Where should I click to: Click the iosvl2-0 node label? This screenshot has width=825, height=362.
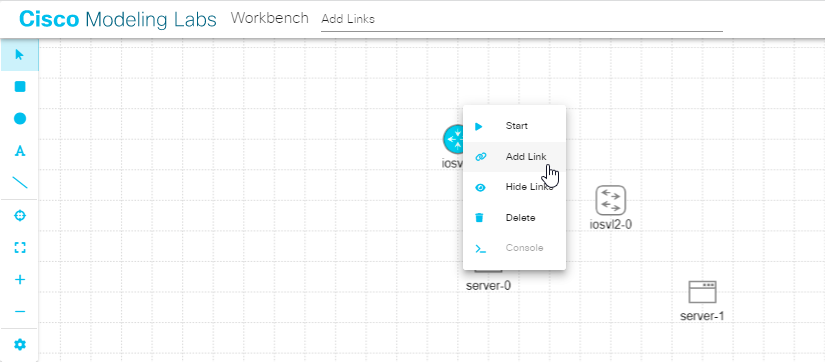[x=610, y=225]
